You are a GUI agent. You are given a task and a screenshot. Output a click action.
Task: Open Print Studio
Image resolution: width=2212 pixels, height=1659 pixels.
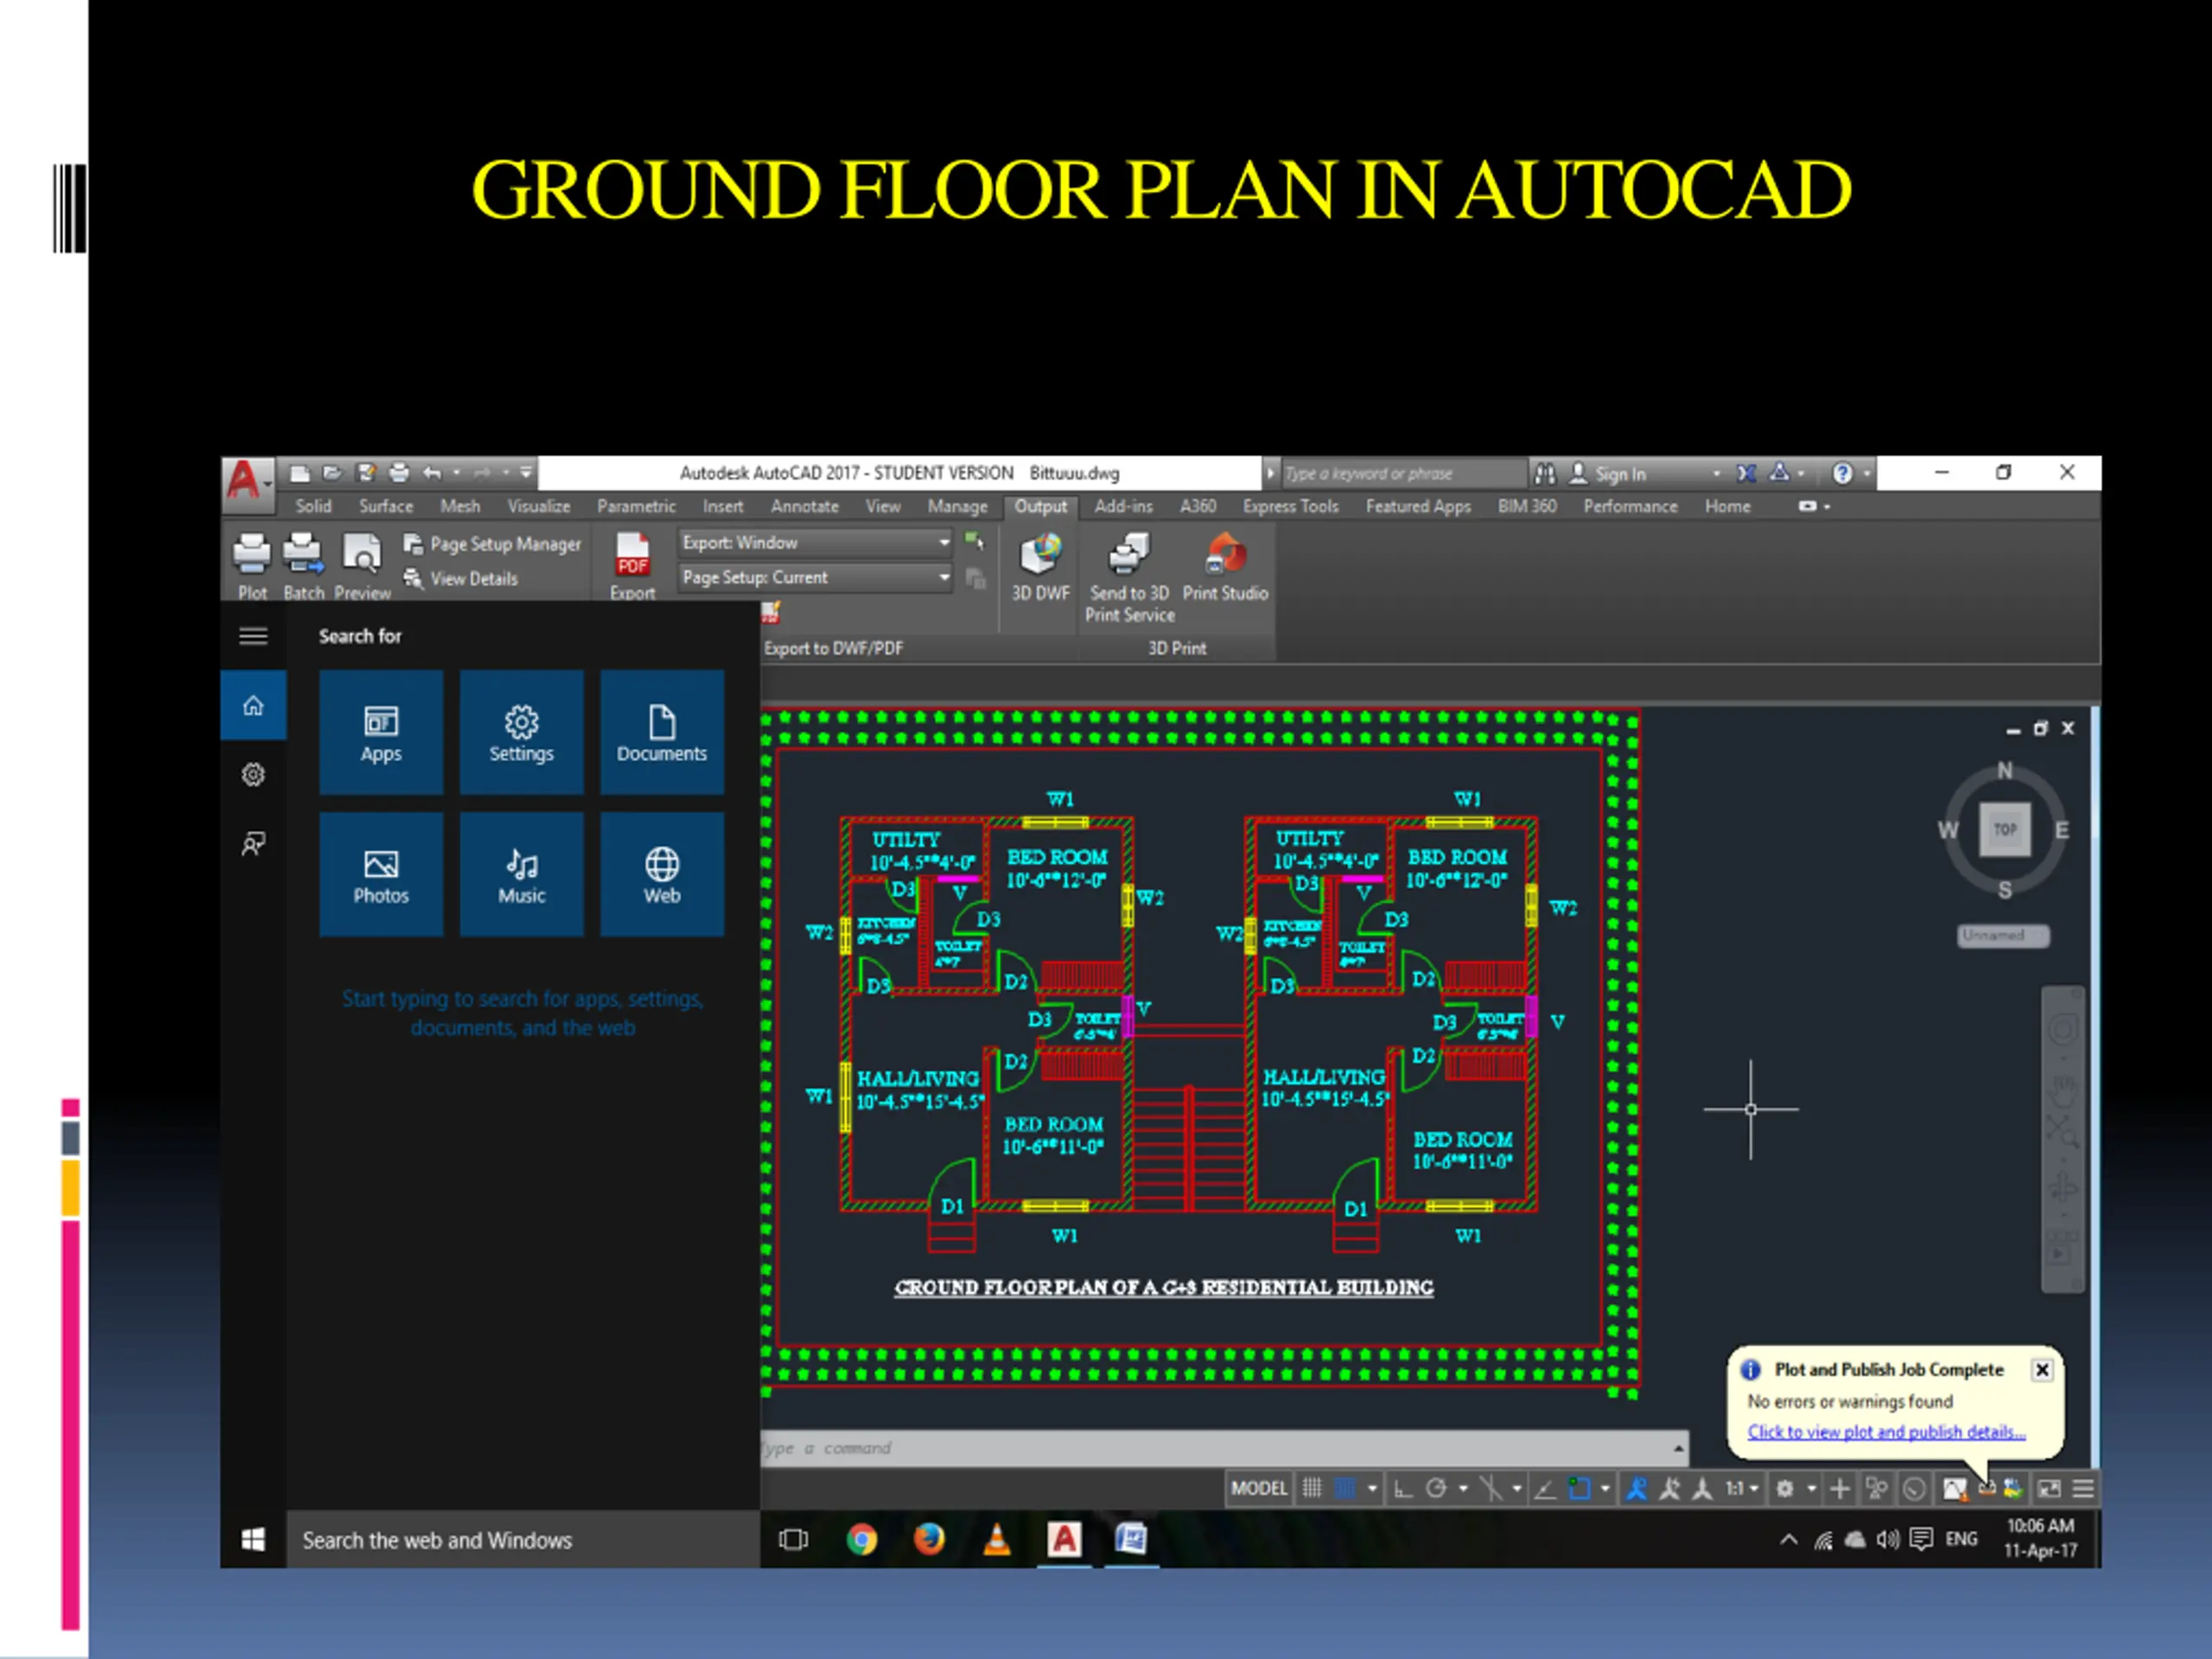point(1225,555)
